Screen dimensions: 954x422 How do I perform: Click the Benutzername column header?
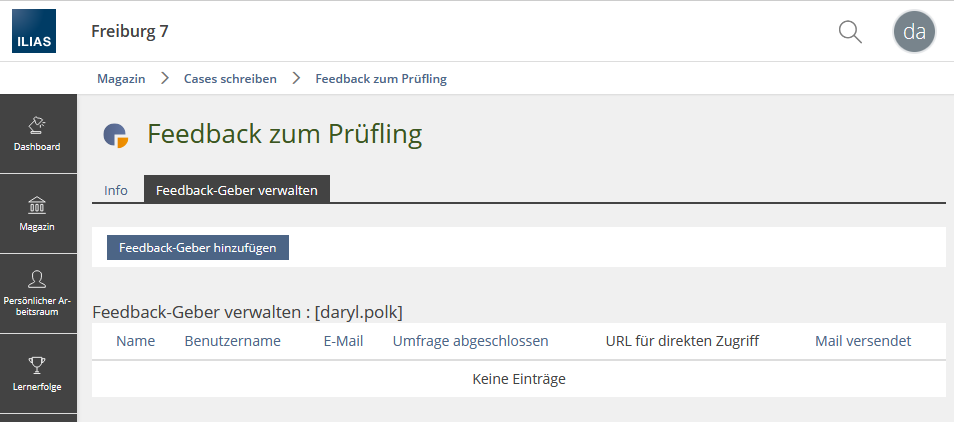233,341
